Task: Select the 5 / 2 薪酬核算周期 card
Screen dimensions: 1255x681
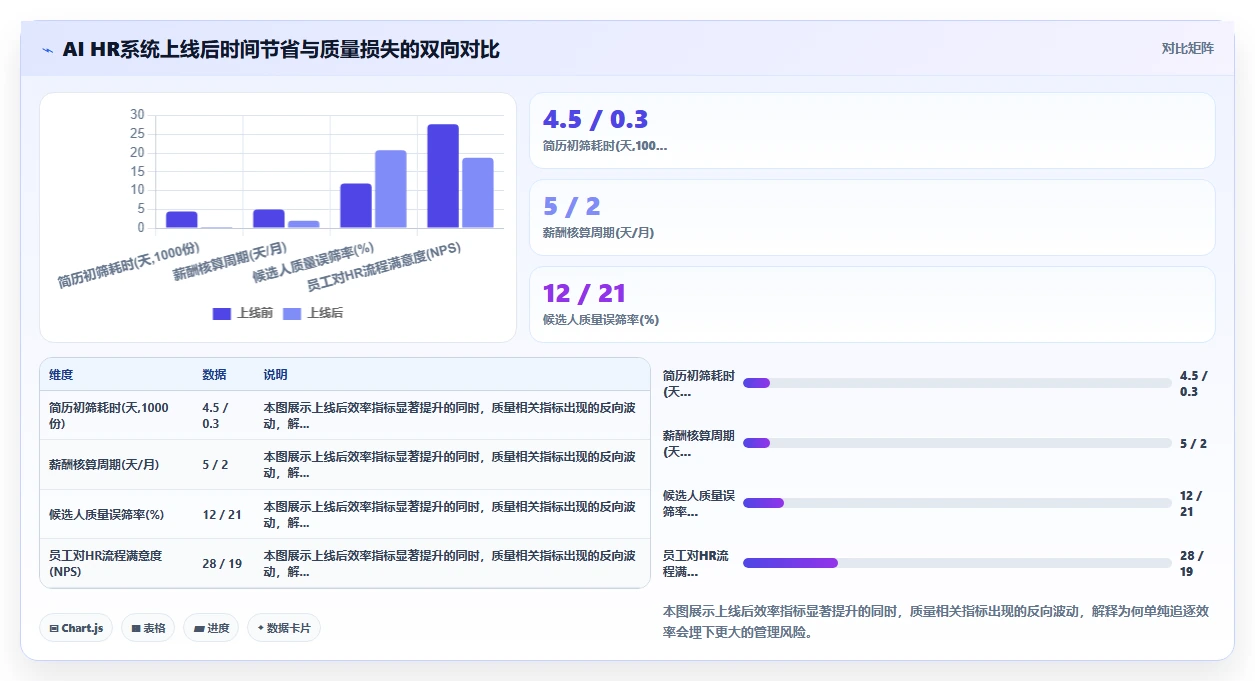Action: click(x=872, y=218)
